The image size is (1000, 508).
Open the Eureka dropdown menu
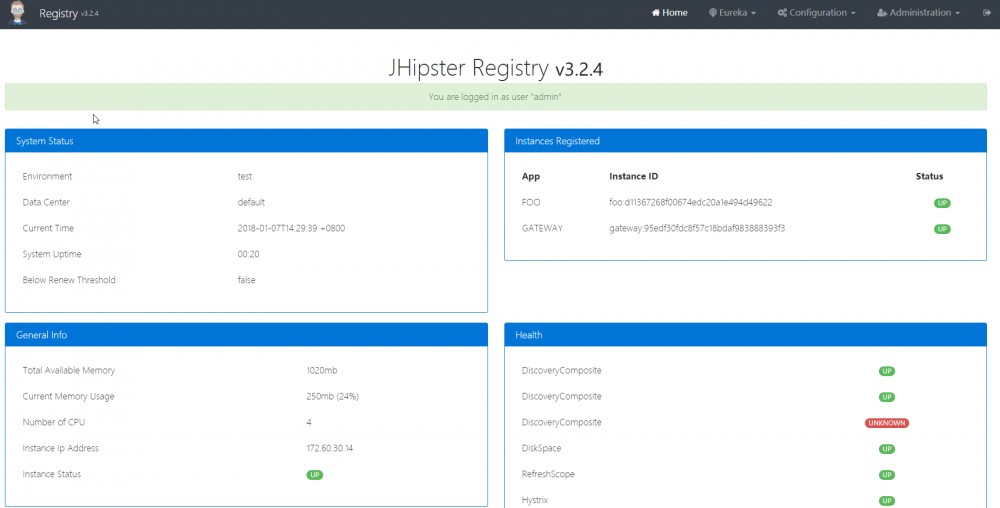point(732,13)
